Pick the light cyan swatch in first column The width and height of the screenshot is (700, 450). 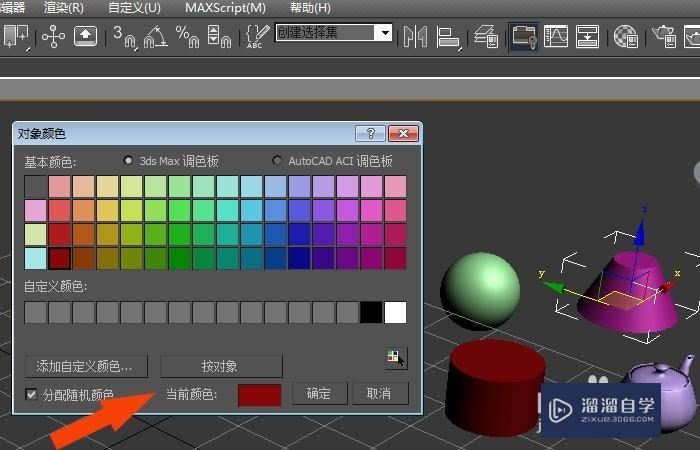tap(36, 258)
